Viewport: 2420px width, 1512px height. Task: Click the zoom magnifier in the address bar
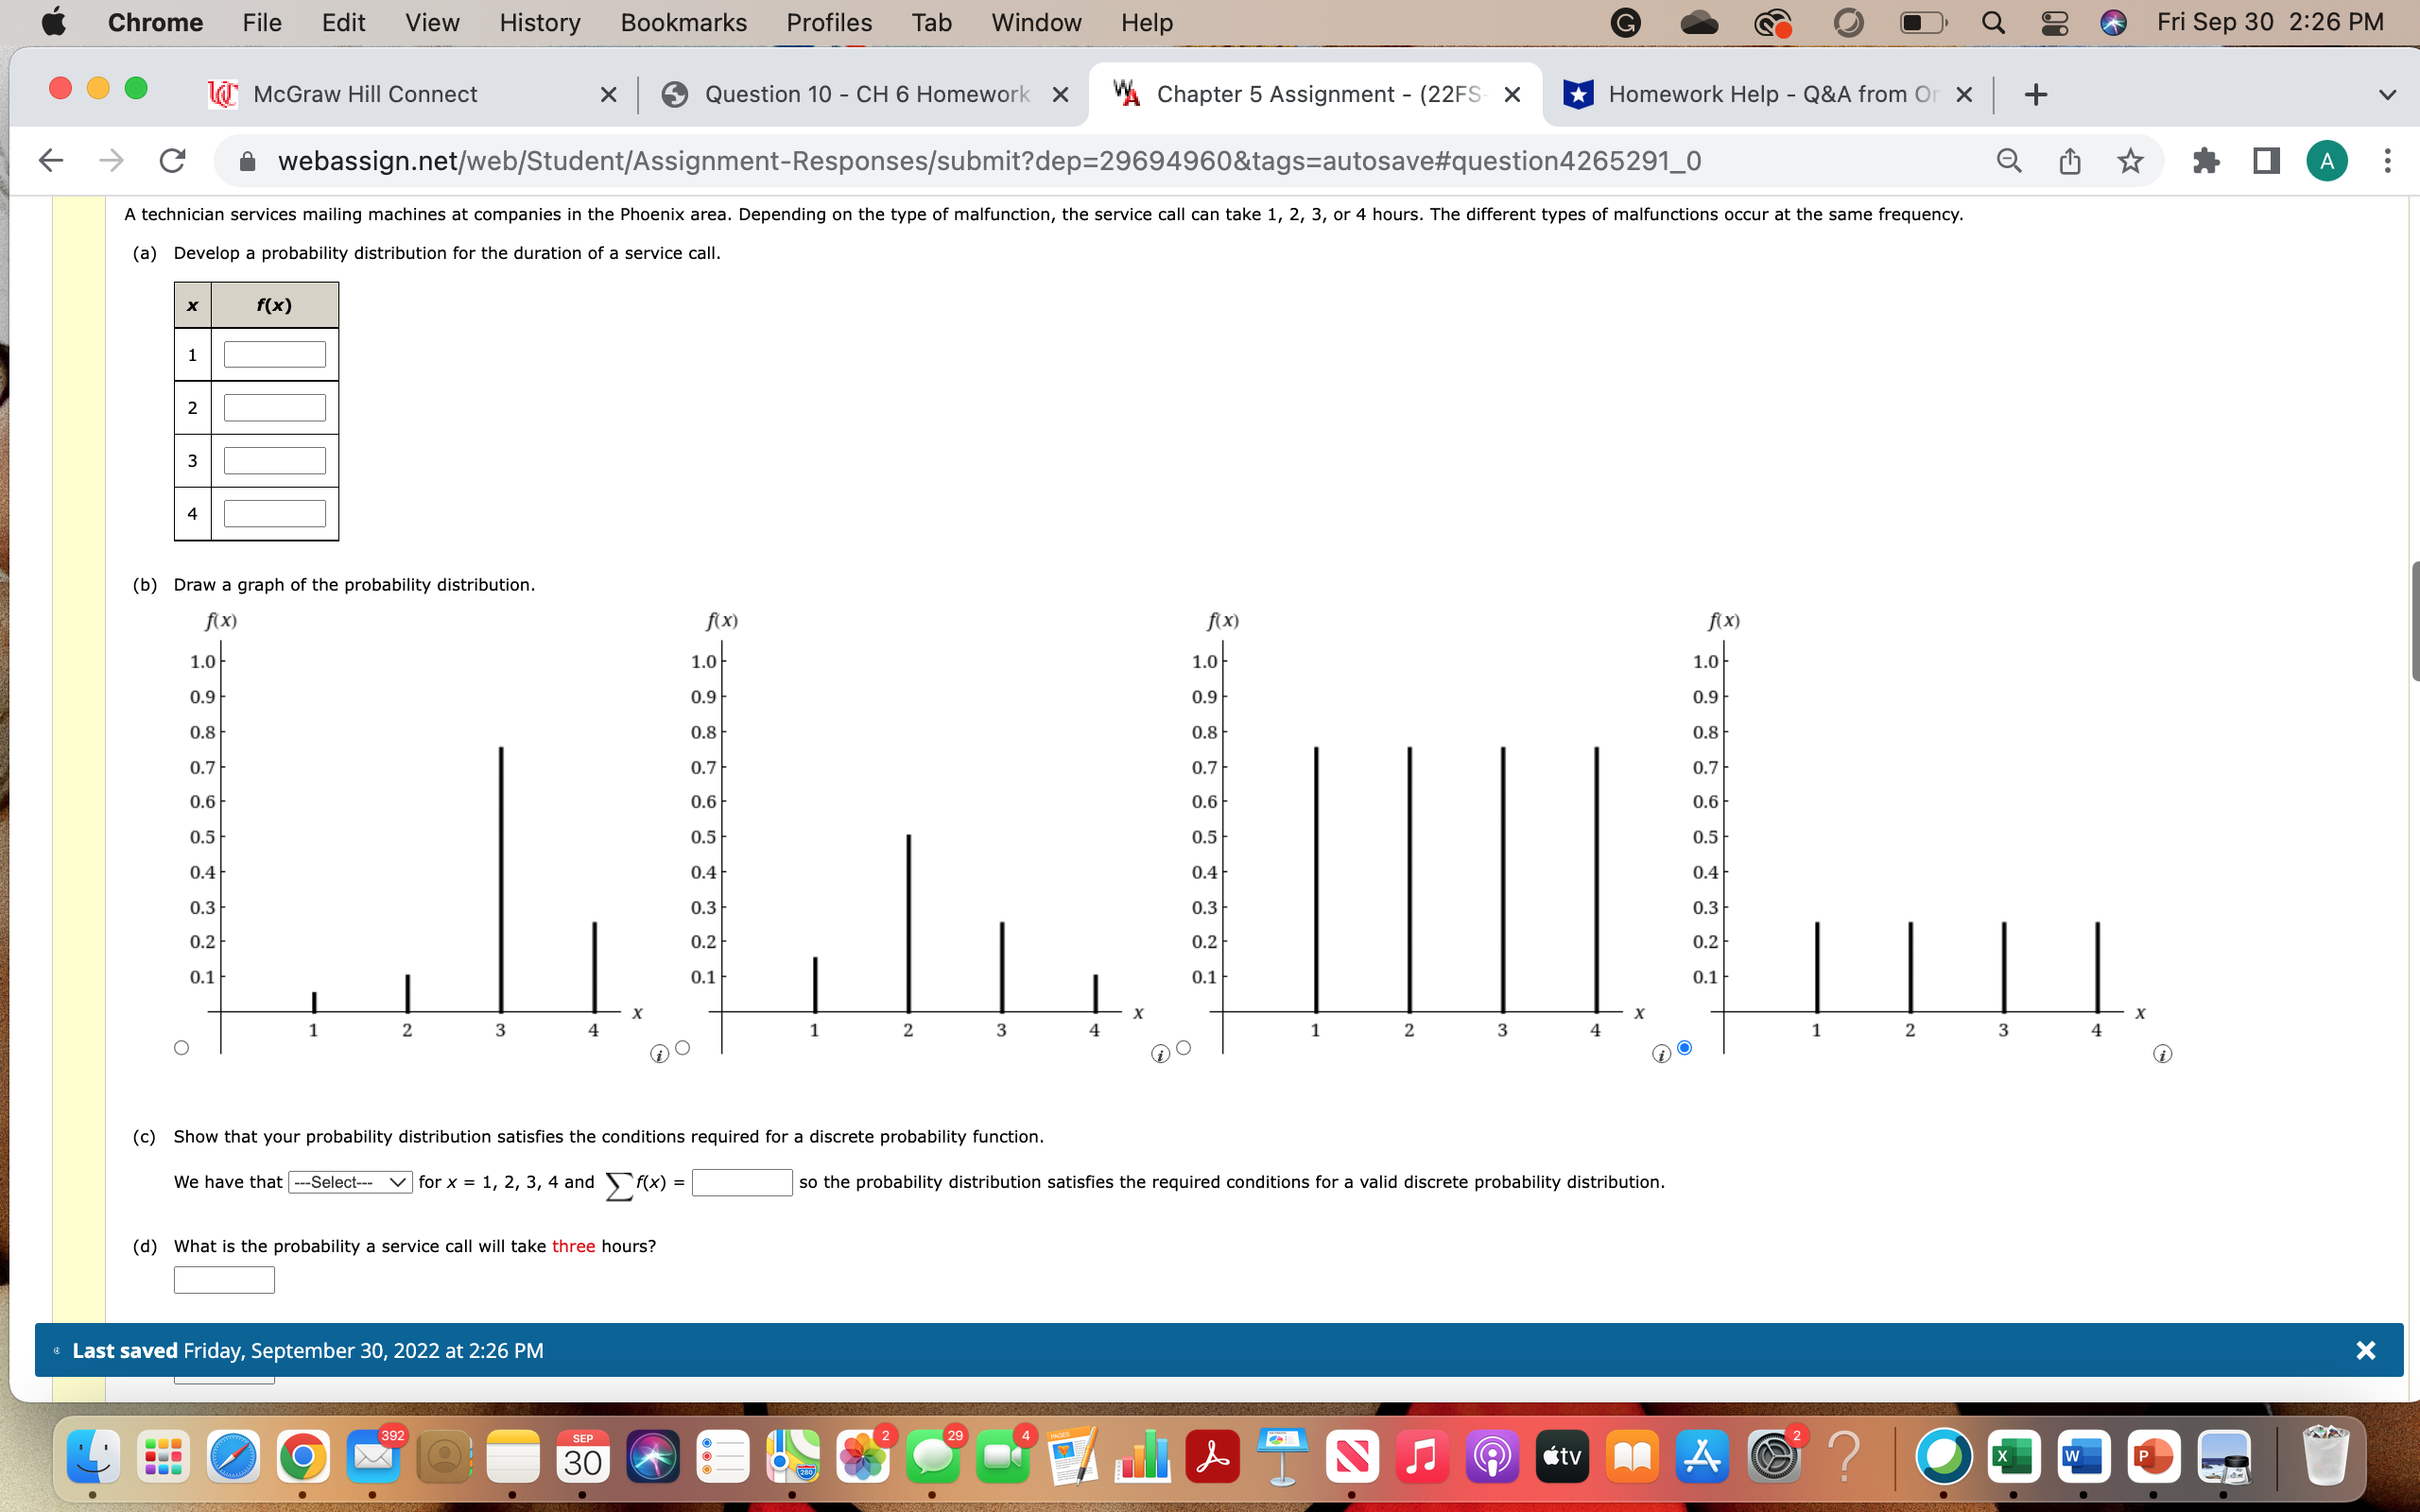[x=2009, y=161]
